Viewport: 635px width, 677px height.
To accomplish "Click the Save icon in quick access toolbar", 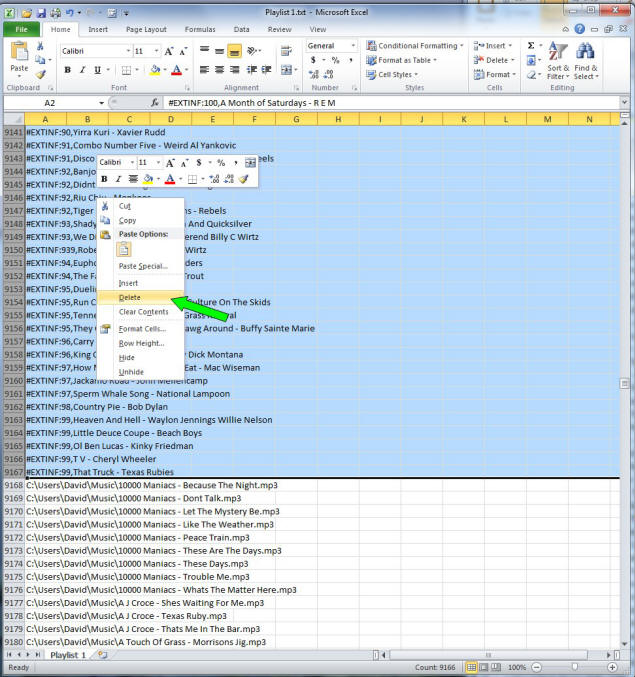I will coord(41,13).
